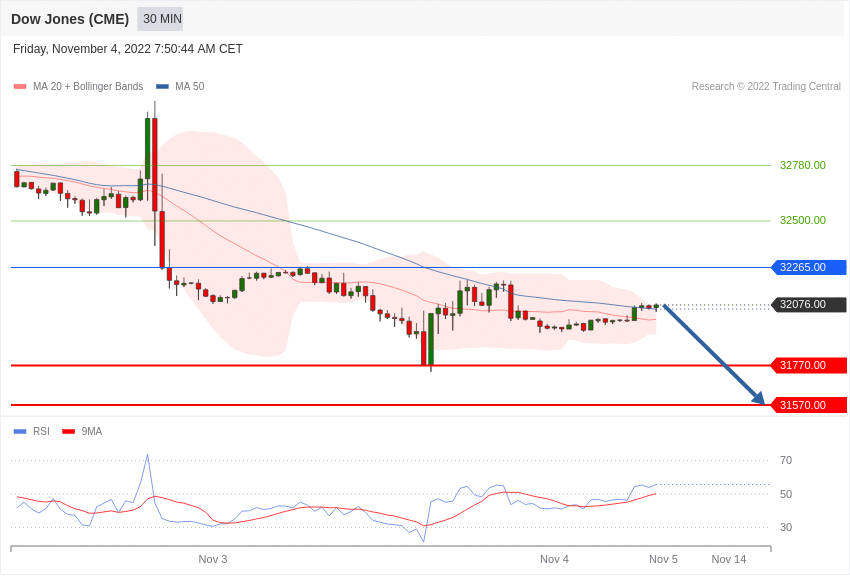Click the black 32076.00 current price tag
Image resolution: width=850 pixels, height=576 pixels.
(x=809, y=305)
